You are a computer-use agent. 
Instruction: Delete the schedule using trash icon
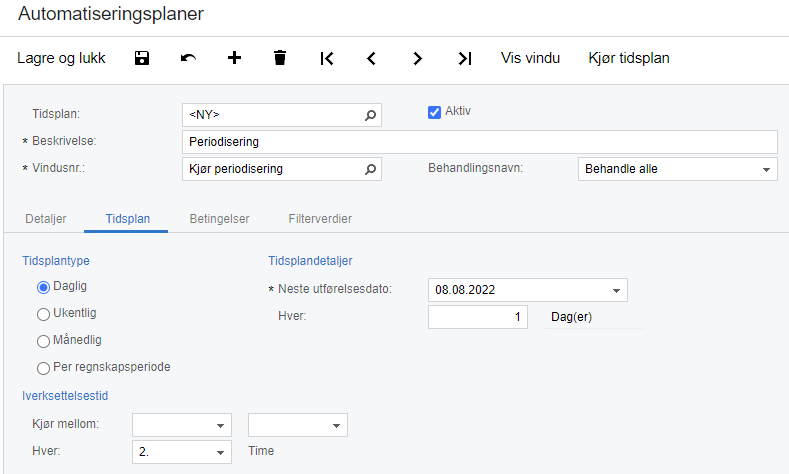(x=280, y=58)
